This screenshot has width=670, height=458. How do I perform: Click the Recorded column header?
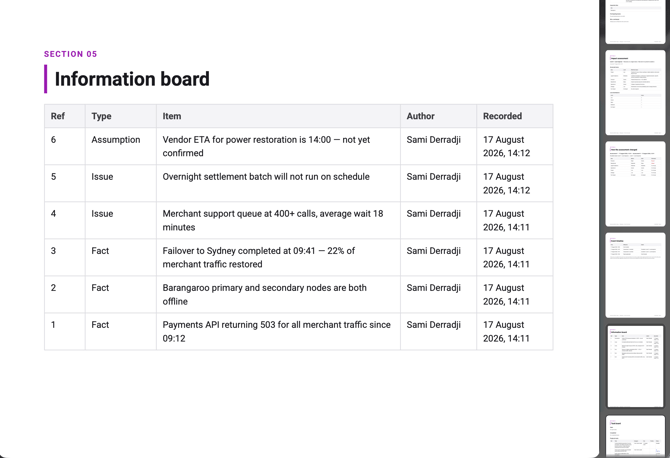coord(502,116)
